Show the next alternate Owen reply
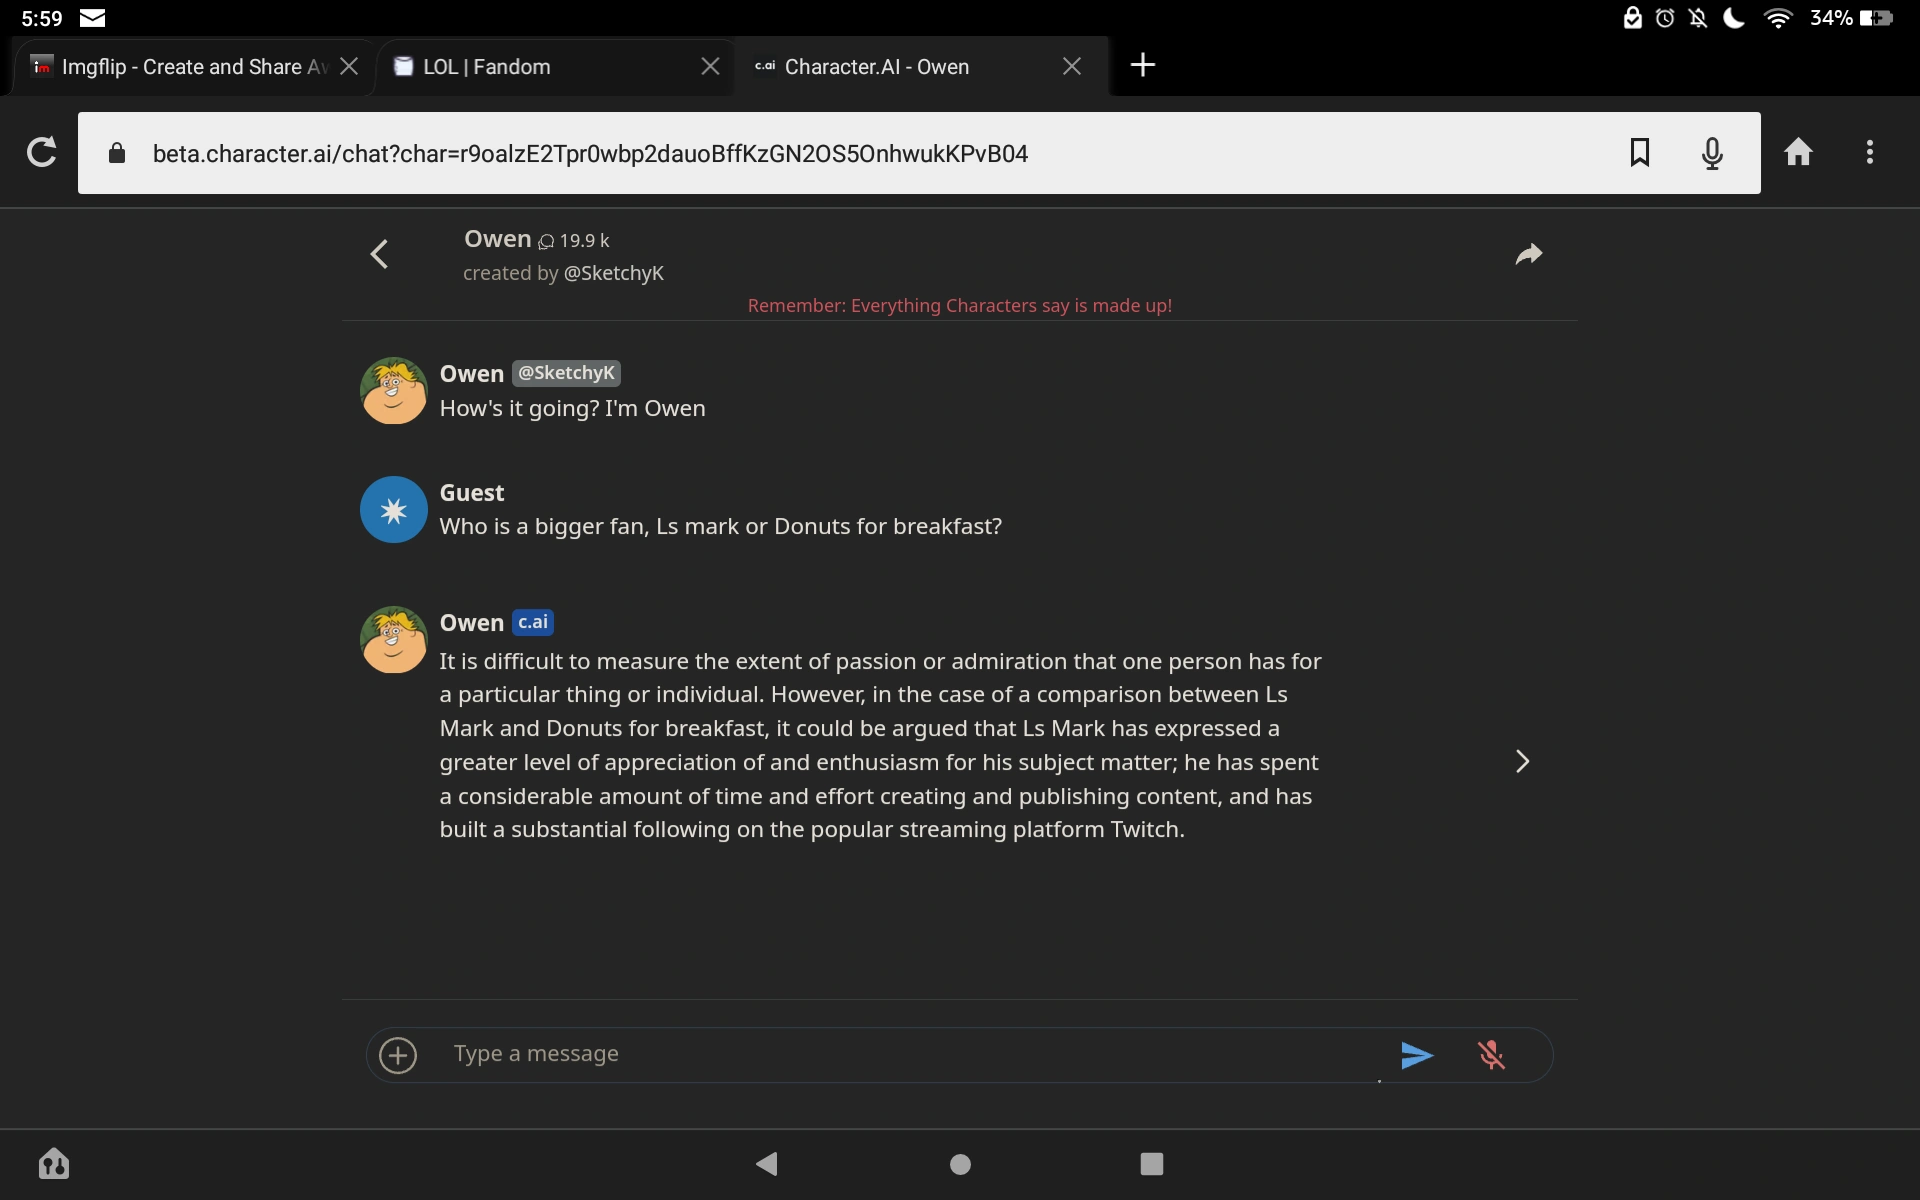Screen dimensions: 1920x1200 [1522, 762]
